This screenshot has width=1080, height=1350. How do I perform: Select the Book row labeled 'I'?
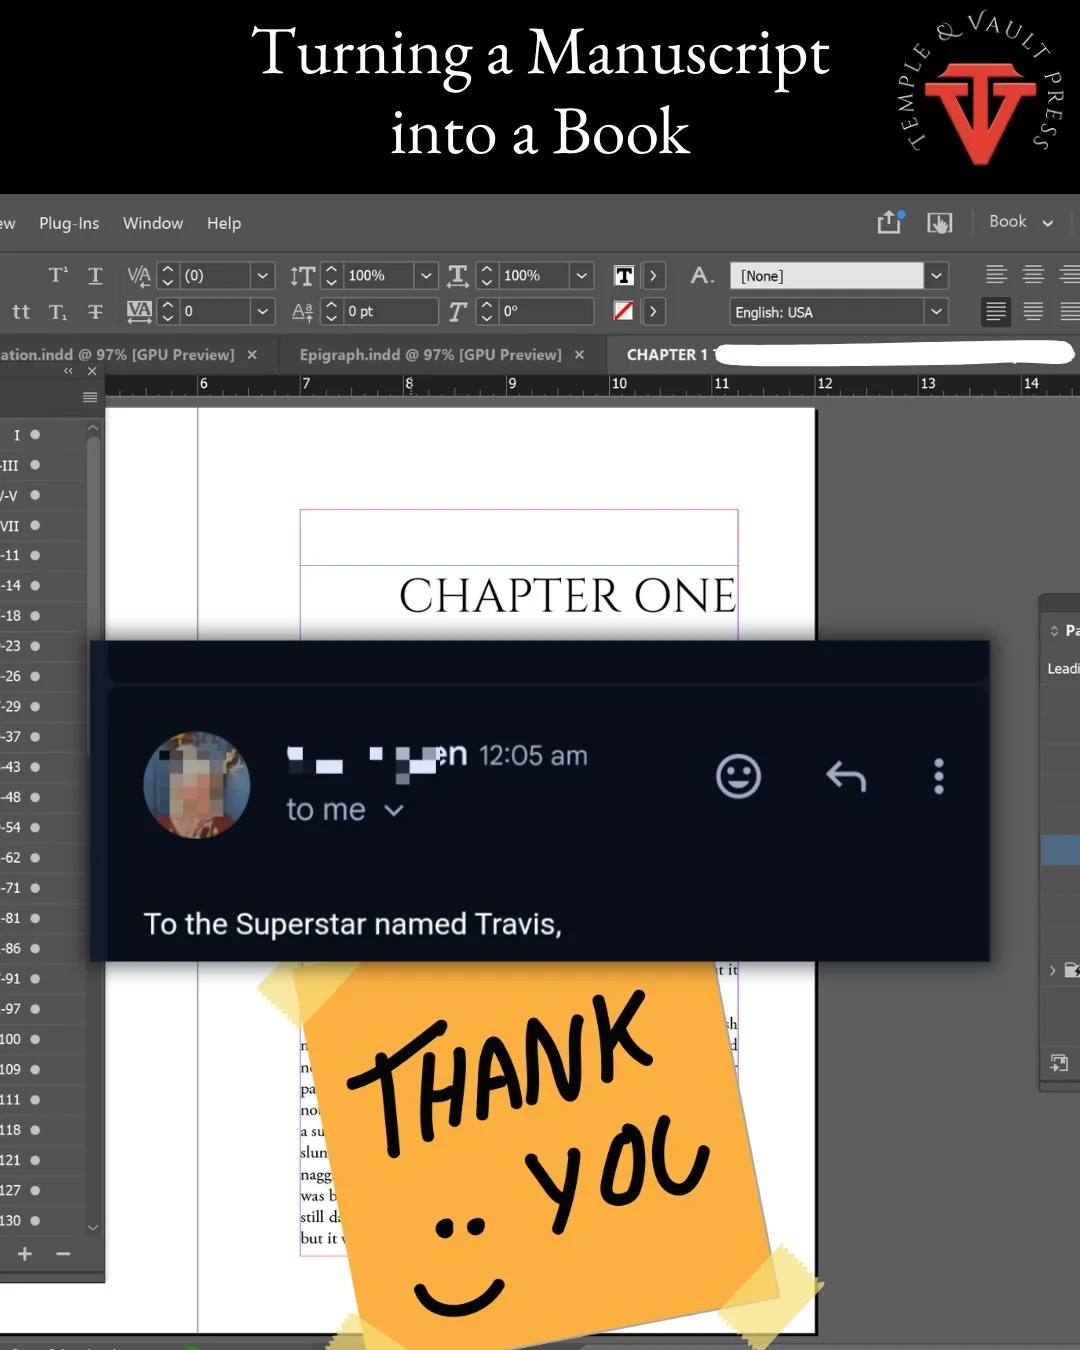click(x=44, y=435)
